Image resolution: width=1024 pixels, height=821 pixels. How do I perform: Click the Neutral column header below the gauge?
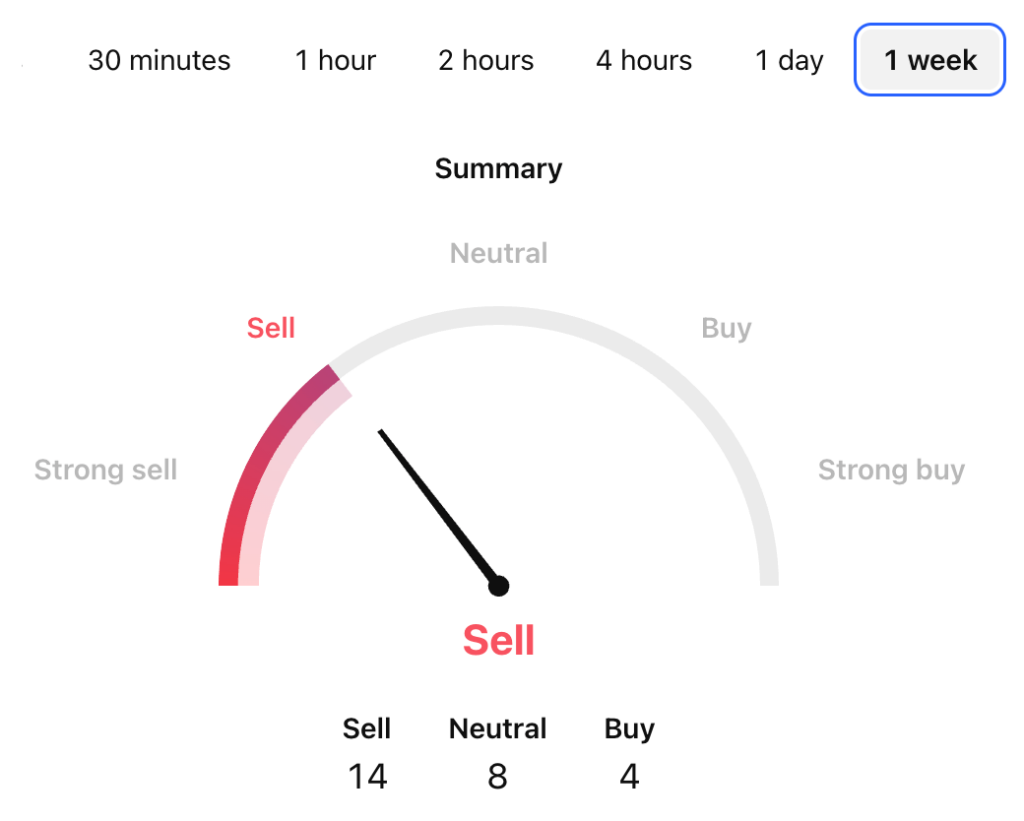click(497, 729)
